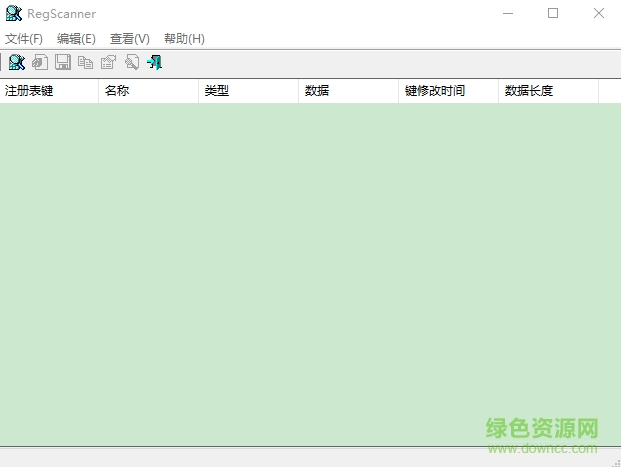The image size is (621, 467).
Task: Open the 查看(V) menu
Action: pos(130,39)
